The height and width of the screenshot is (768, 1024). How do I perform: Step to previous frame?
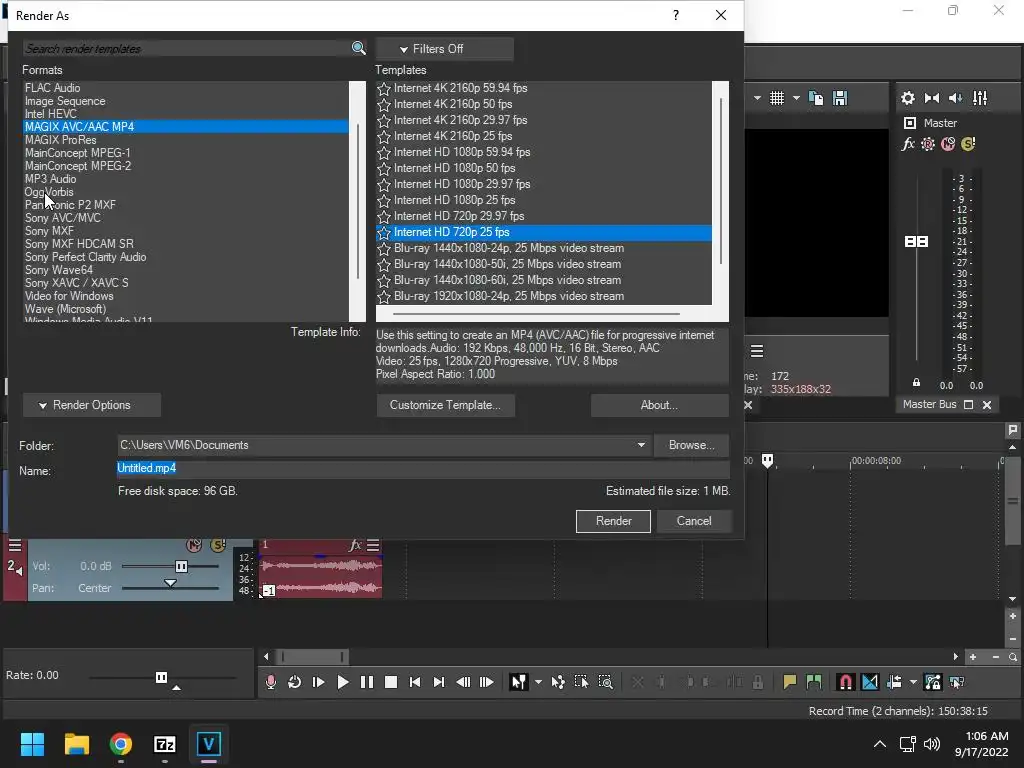coord(463,682)
